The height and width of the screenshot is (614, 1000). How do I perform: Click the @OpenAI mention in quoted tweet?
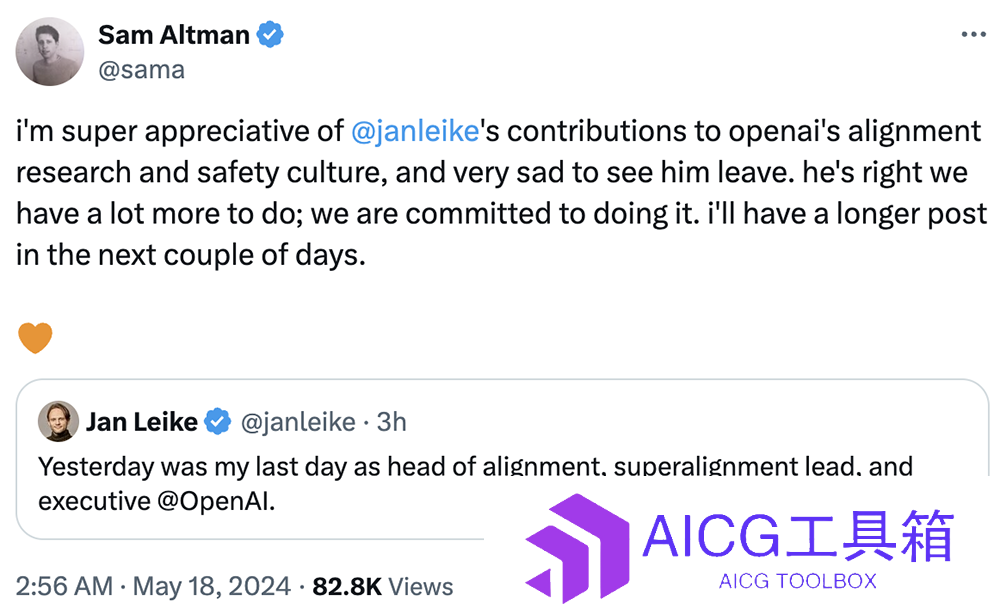click(x=216, y=502)
